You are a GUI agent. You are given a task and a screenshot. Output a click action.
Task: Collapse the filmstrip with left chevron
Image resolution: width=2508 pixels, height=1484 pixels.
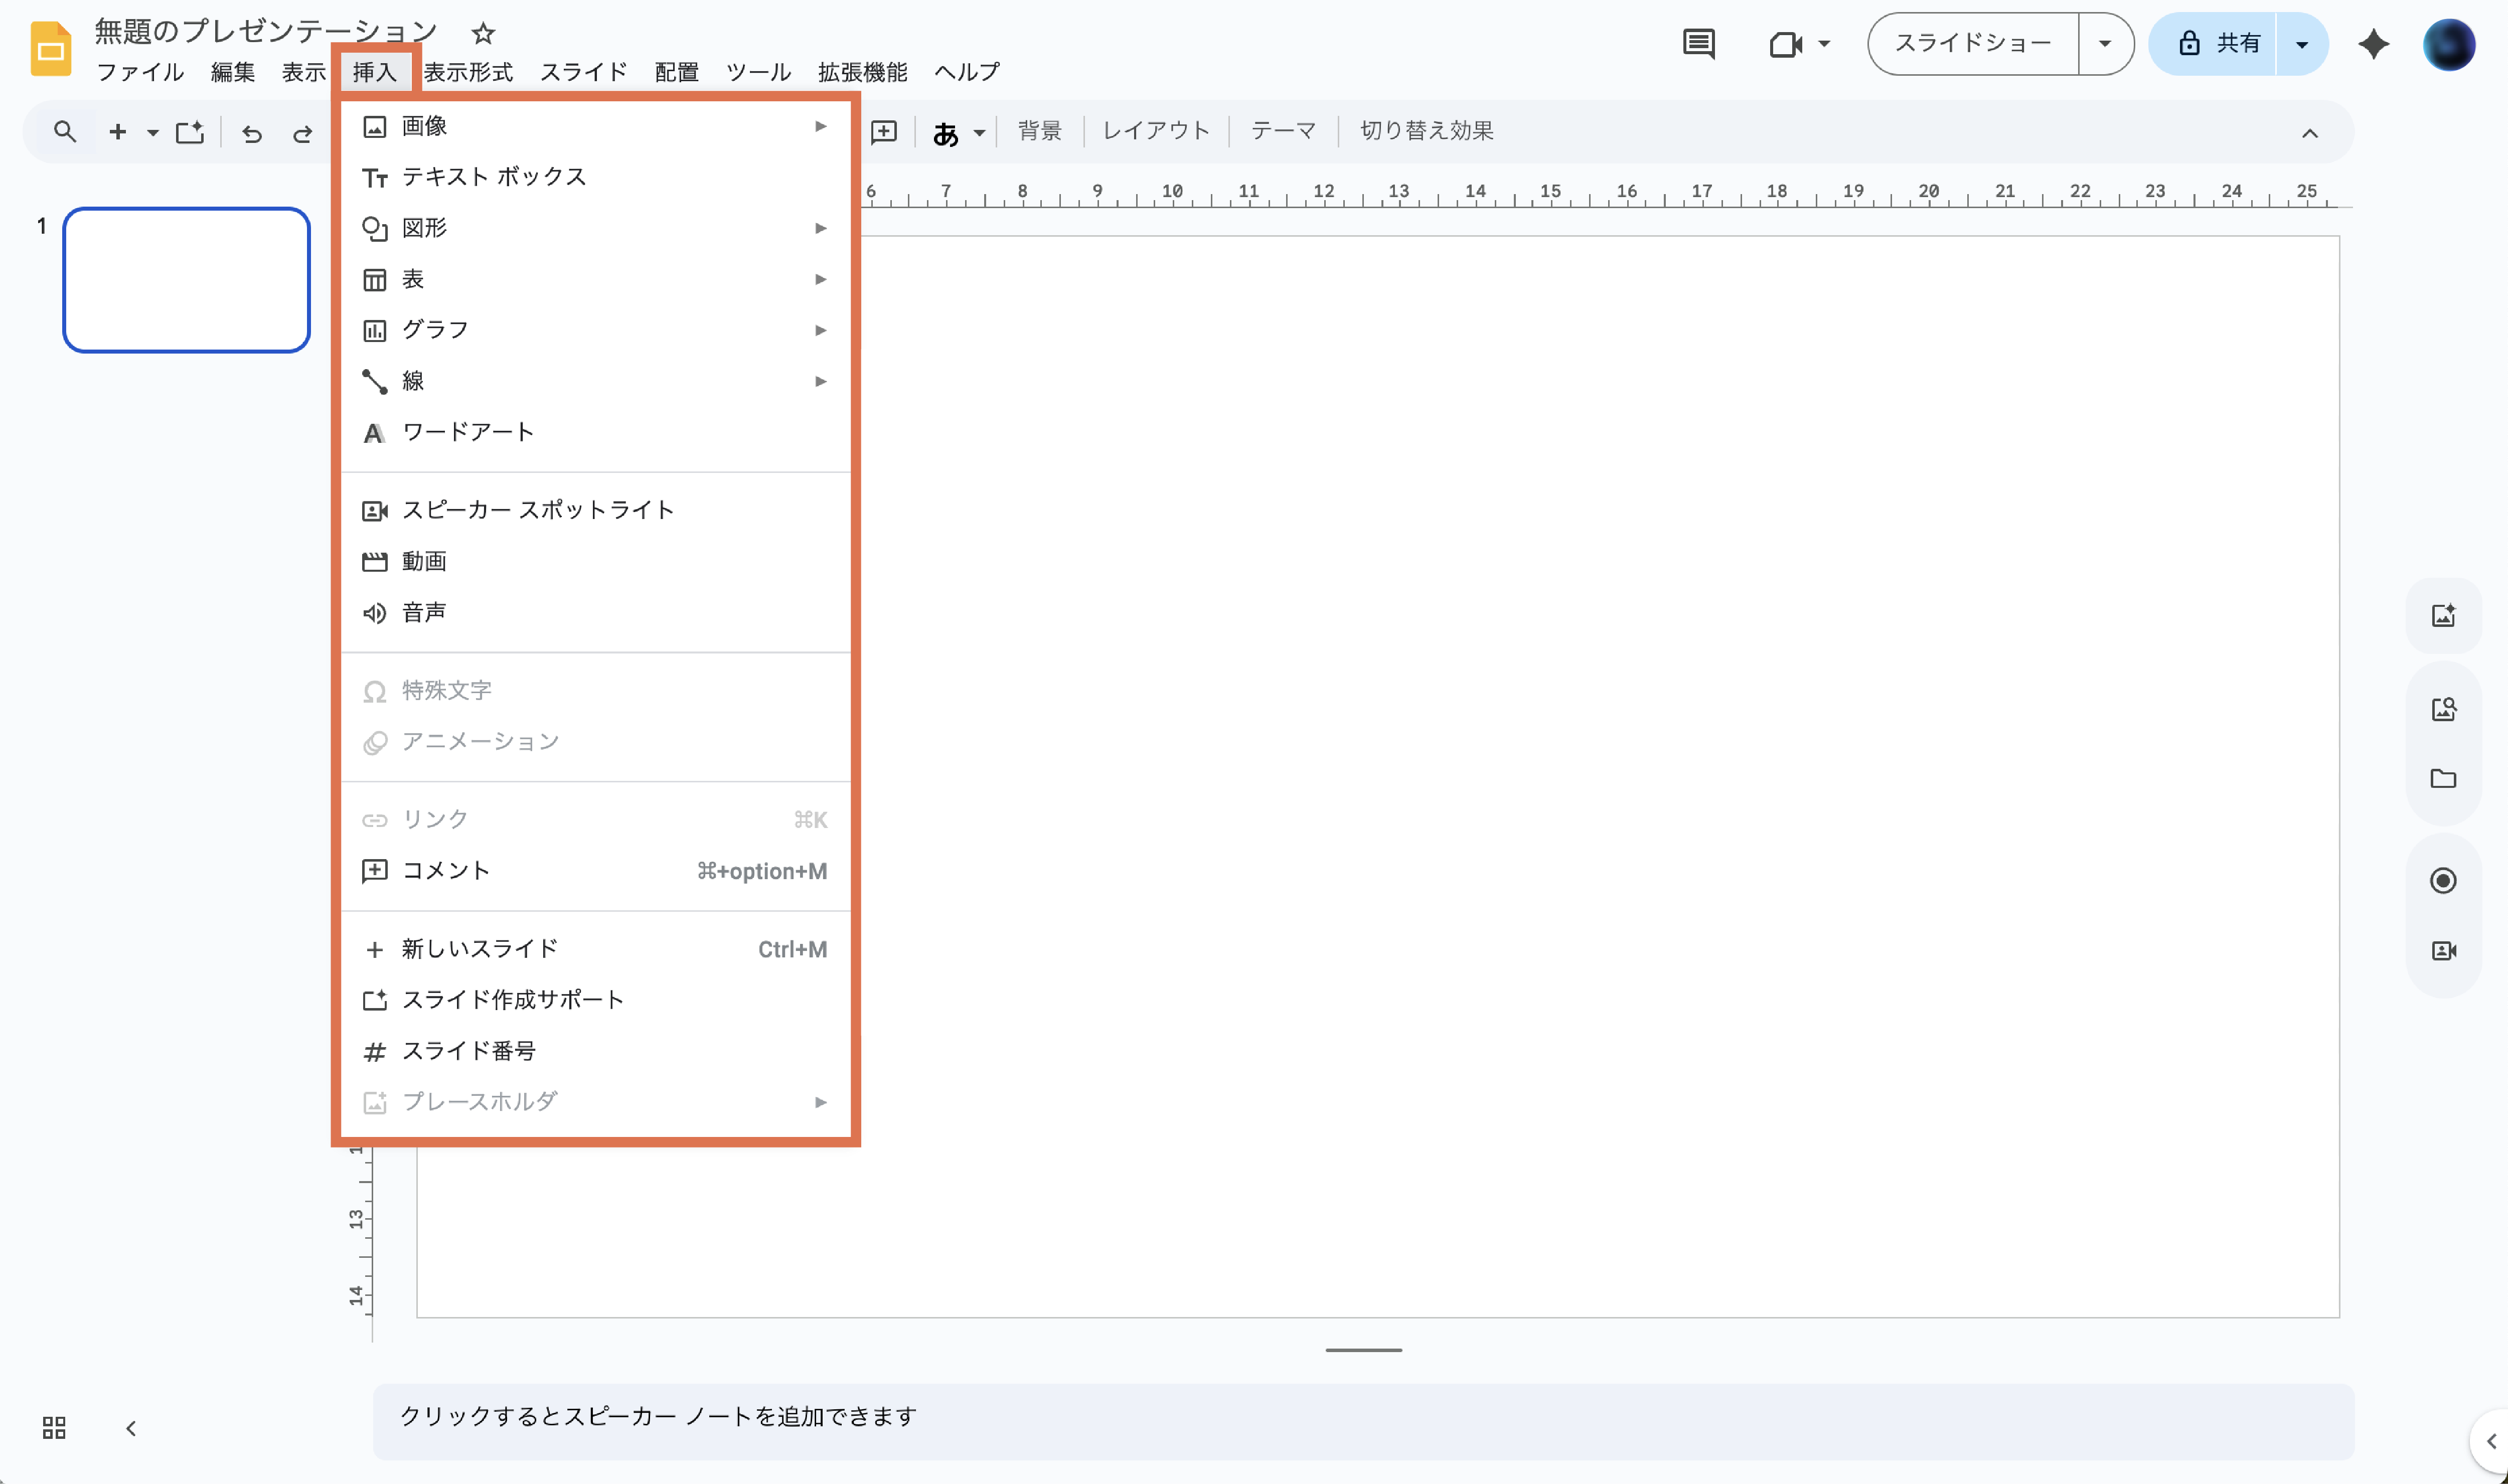pos(131,1428)
